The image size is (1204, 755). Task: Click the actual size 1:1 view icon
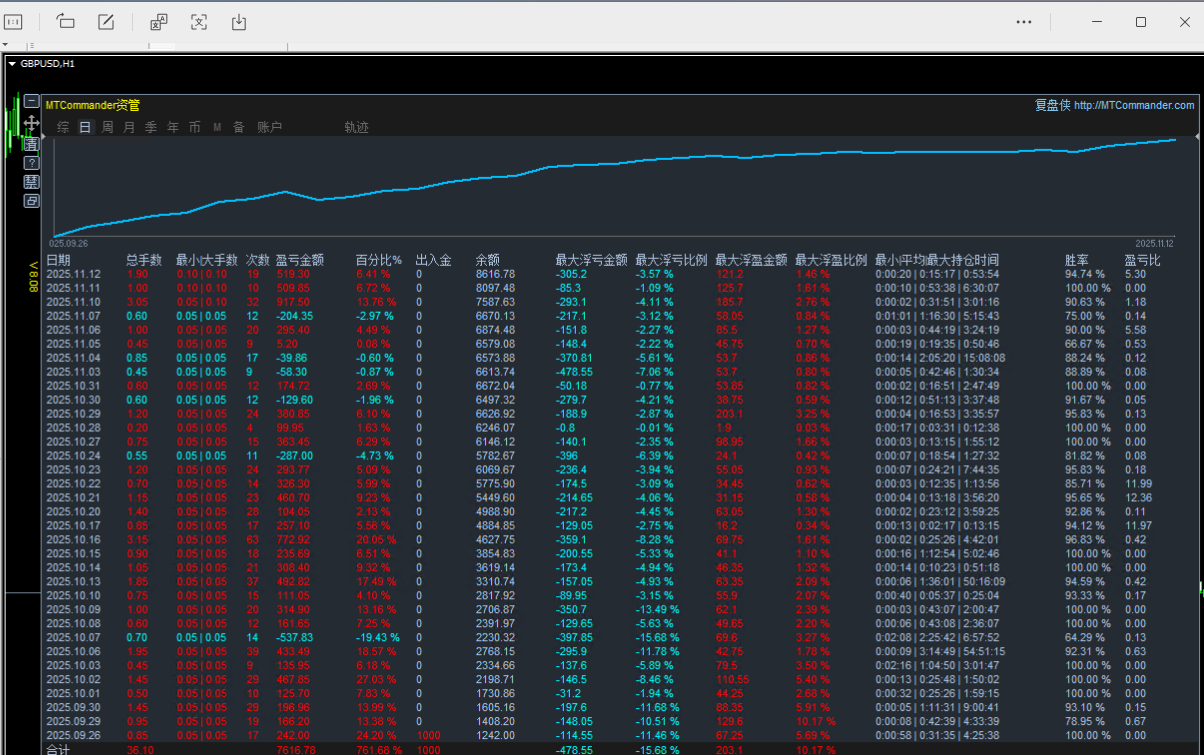pos(13,21)
